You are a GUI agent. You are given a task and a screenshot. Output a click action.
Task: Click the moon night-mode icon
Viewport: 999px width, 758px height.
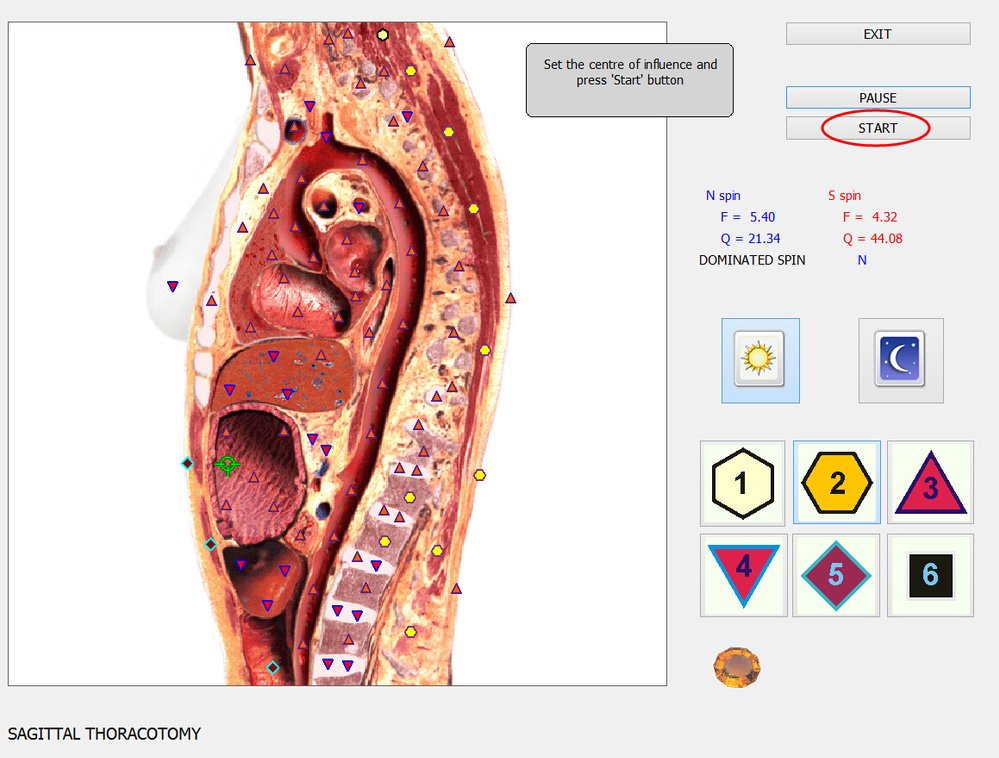point(900,360)
